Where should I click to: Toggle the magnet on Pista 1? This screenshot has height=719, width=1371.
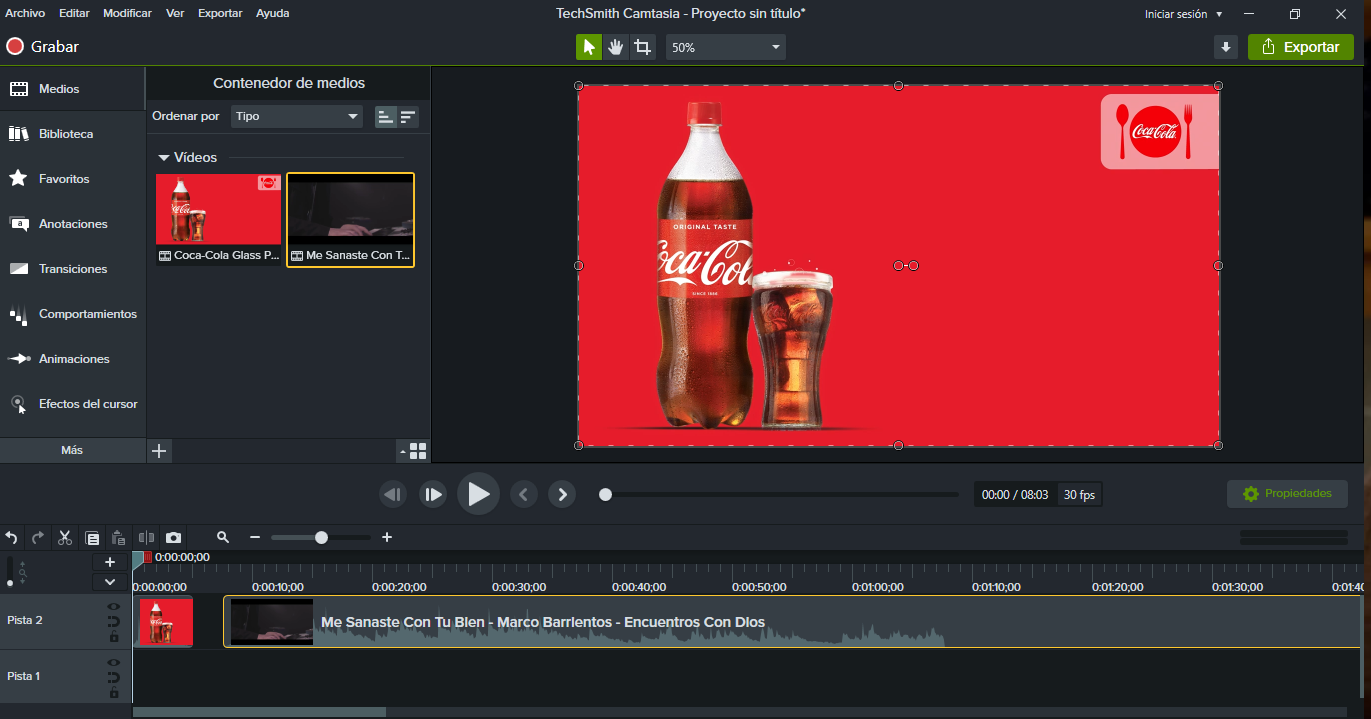(114, 677)
